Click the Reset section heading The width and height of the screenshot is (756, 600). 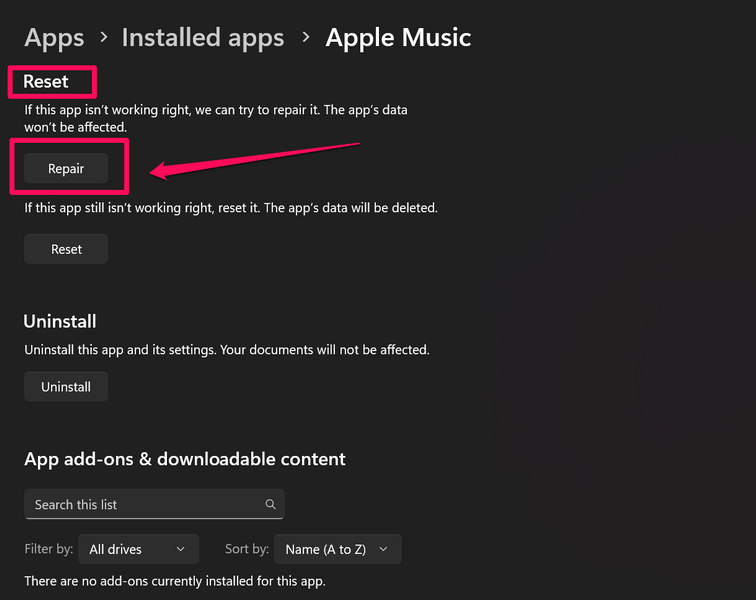point(46,81)
